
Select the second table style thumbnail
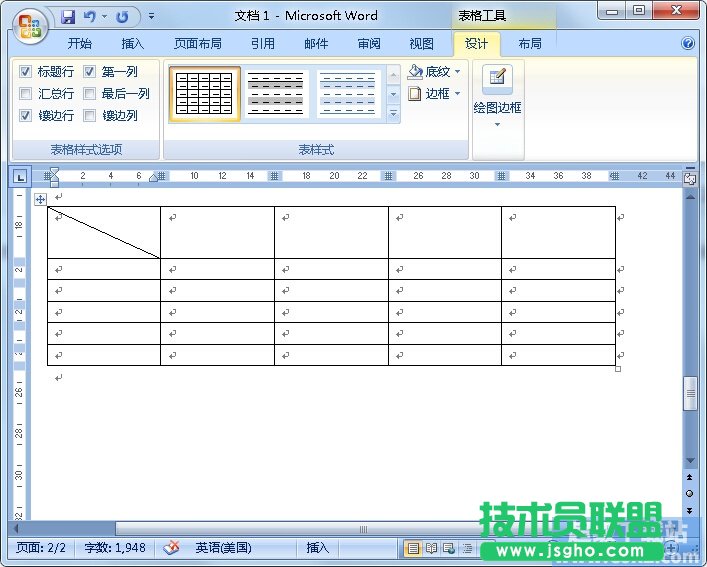(x=275, y=94)
